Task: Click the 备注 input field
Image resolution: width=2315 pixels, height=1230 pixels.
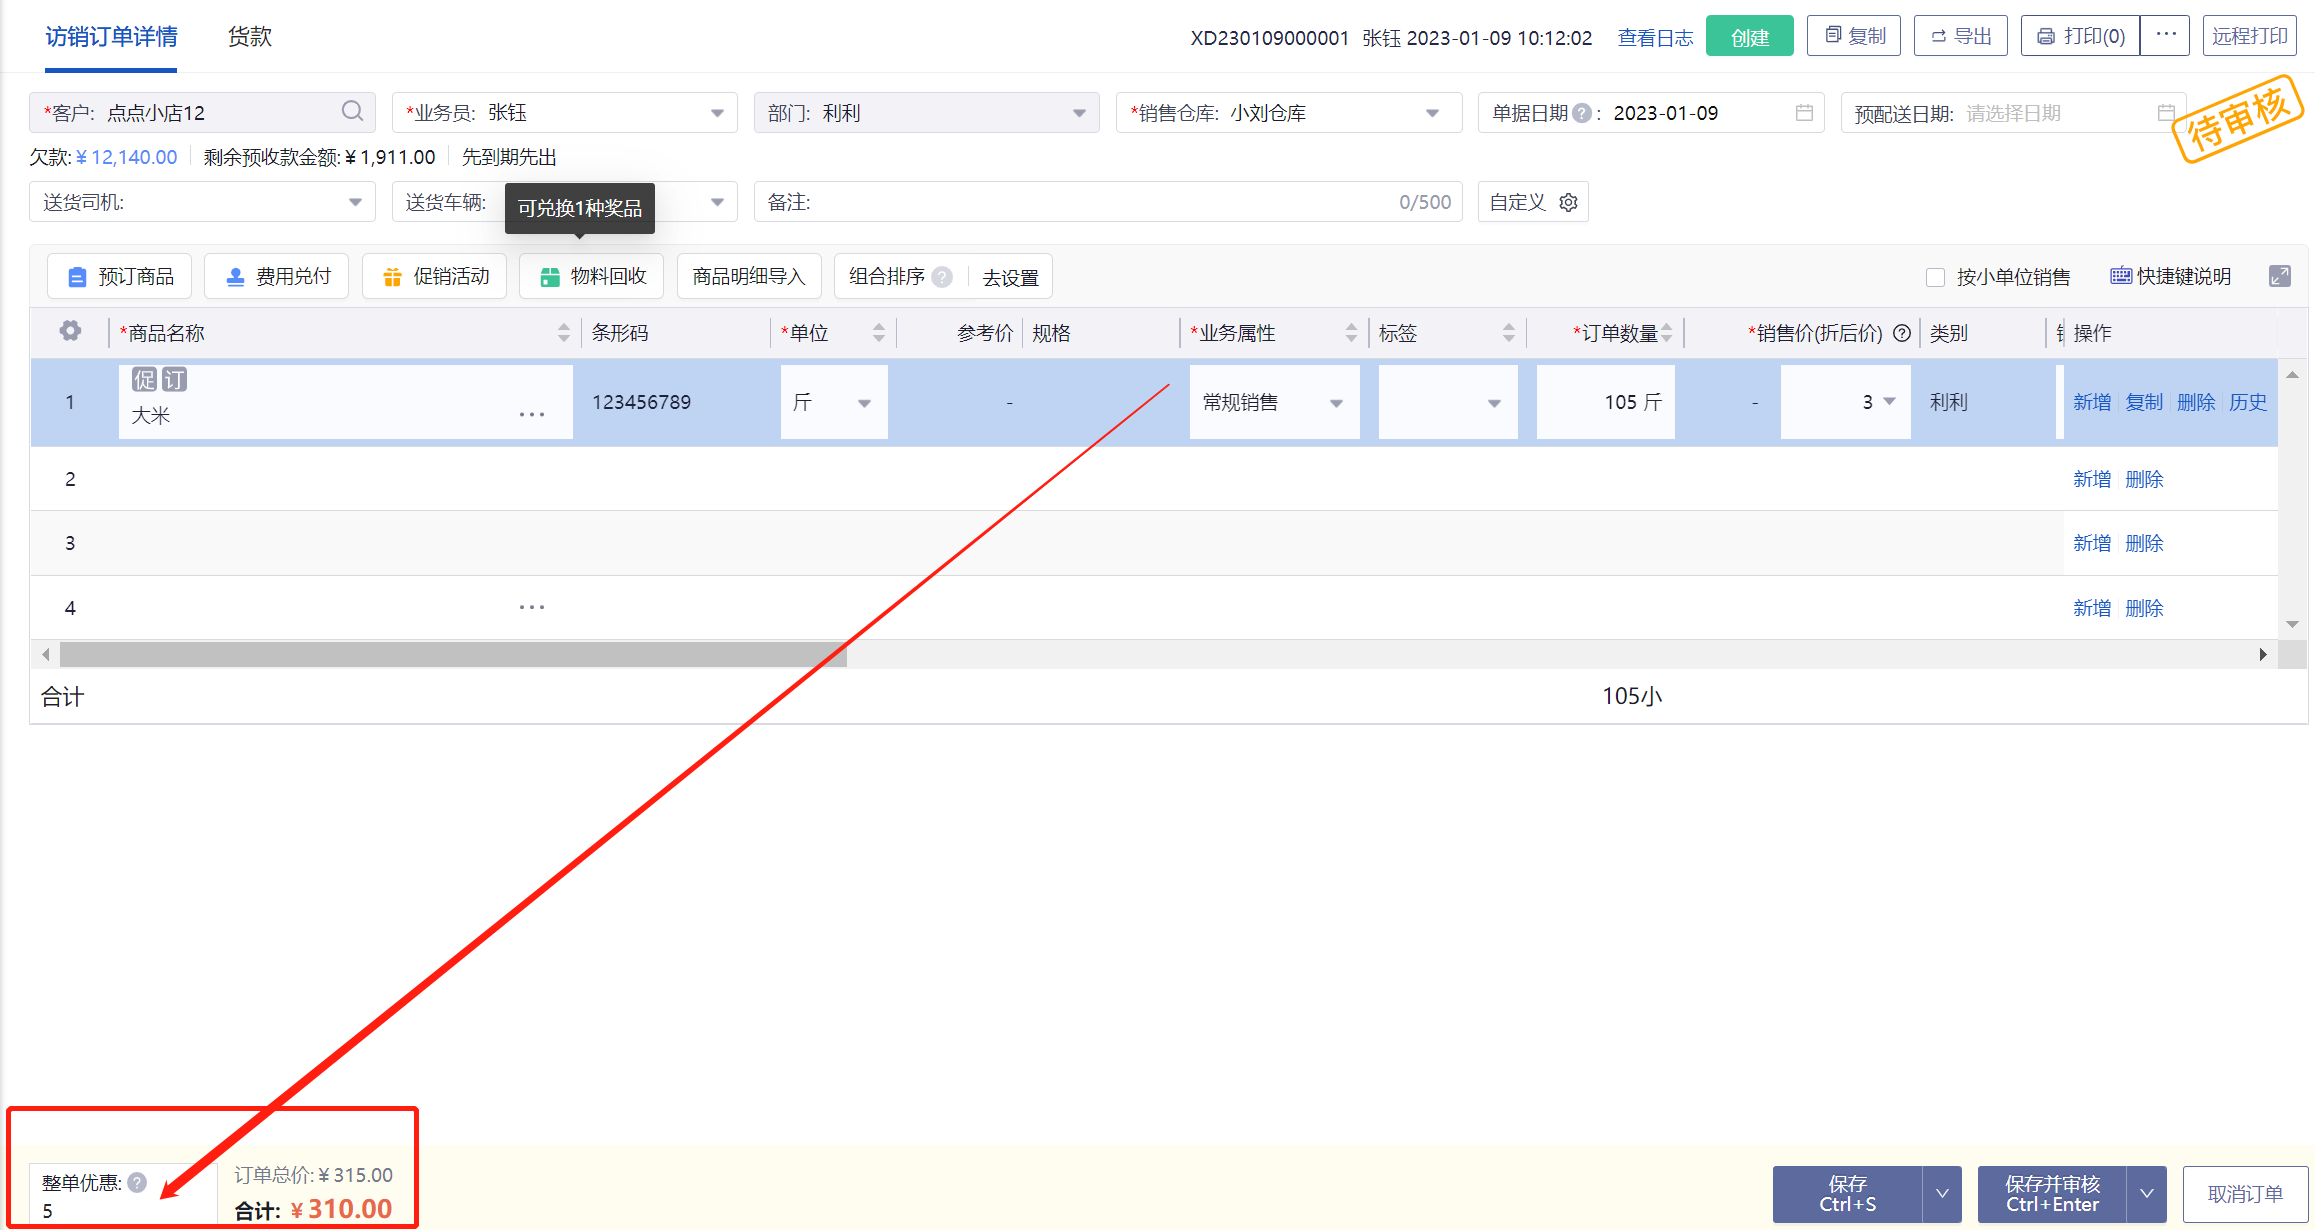Action: (x=1108, y=202)
